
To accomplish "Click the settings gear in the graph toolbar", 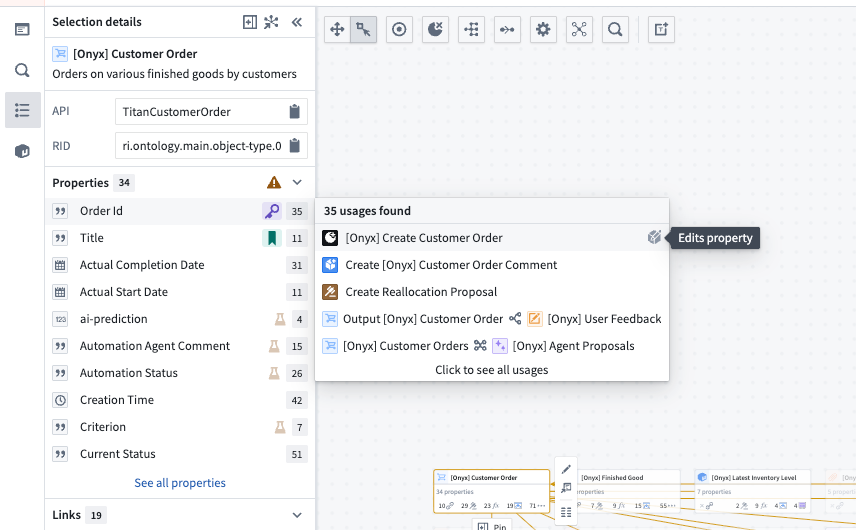I will pos(543,30).
